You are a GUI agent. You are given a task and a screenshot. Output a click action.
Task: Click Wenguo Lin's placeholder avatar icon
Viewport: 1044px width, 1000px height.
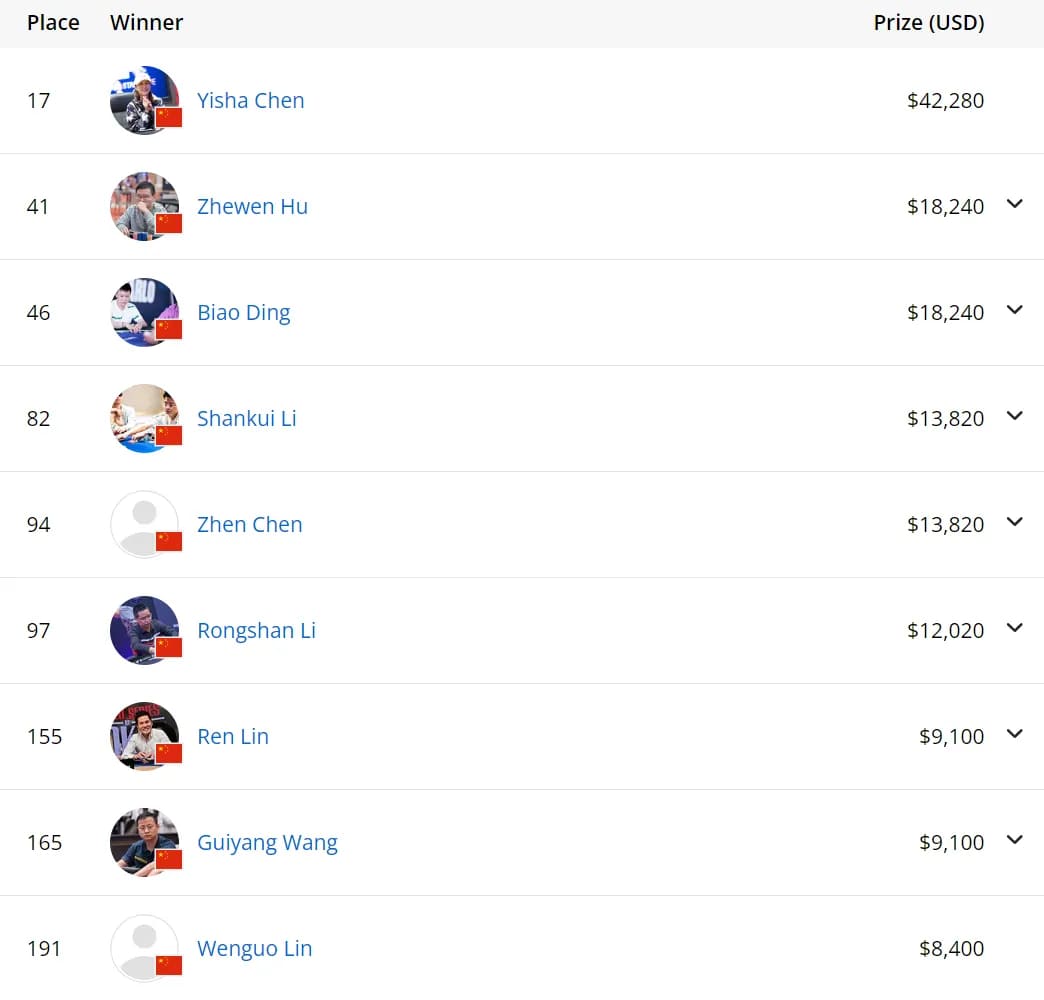click(144, 948)
